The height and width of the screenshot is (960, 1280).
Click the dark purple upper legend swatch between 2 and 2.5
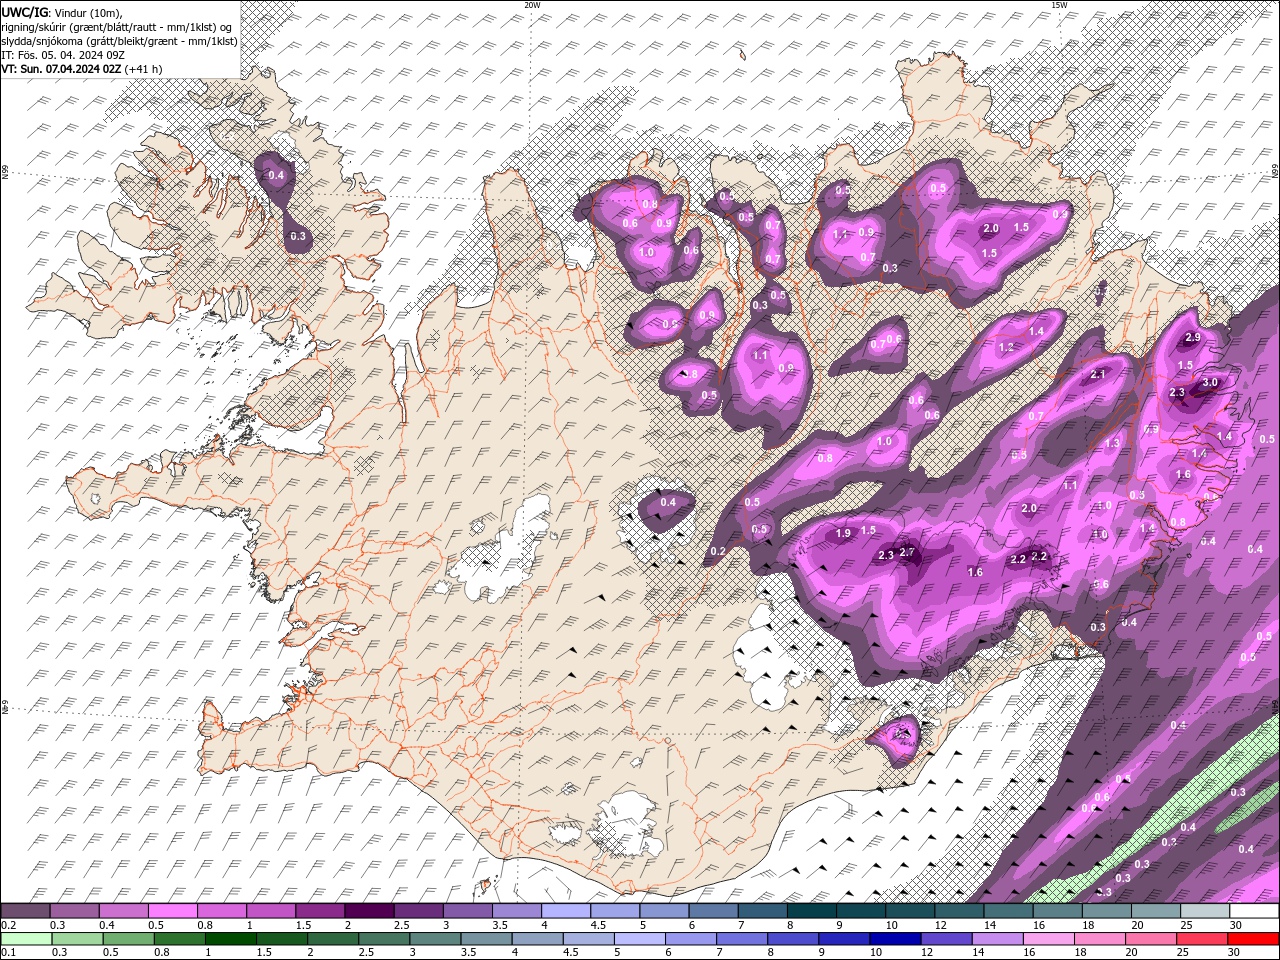point(368,911)
